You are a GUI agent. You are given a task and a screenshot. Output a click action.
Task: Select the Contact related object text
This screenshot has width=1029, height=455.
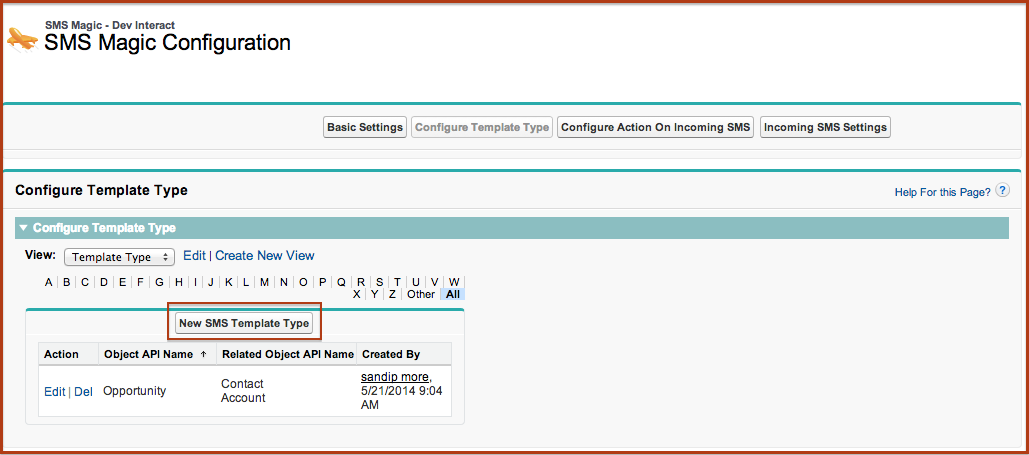click(x=242, y=384)
